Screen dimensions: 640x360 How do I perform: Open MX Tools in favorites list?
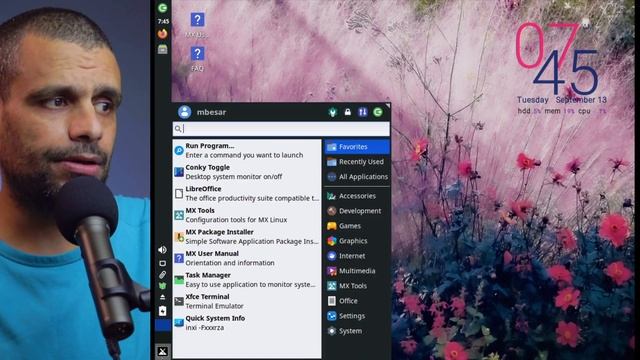click(247, 215)
